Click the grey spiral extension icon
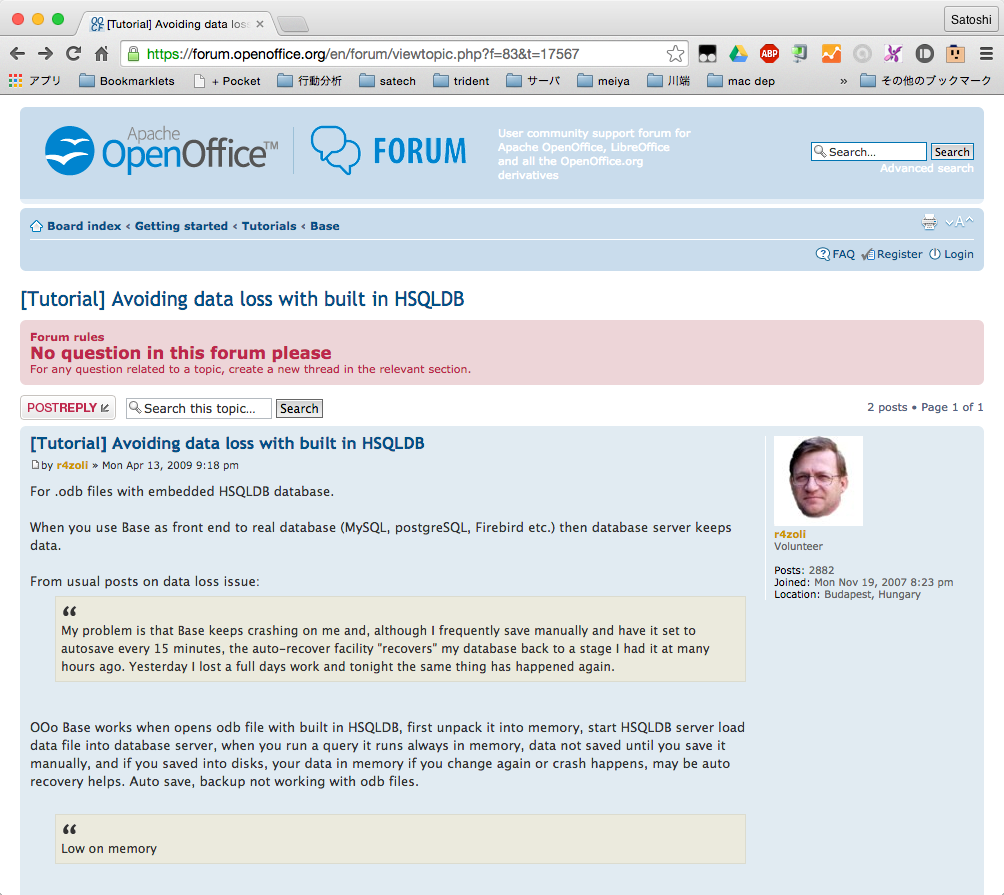This screenshot has height=895, width=1004. (x=862, y=54)
